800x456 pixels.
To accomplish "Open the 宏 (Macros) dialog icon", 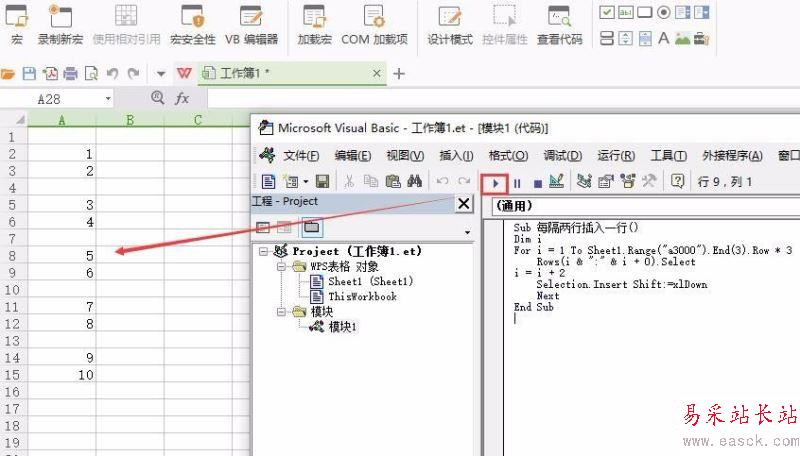I will (x=16, y=24).
